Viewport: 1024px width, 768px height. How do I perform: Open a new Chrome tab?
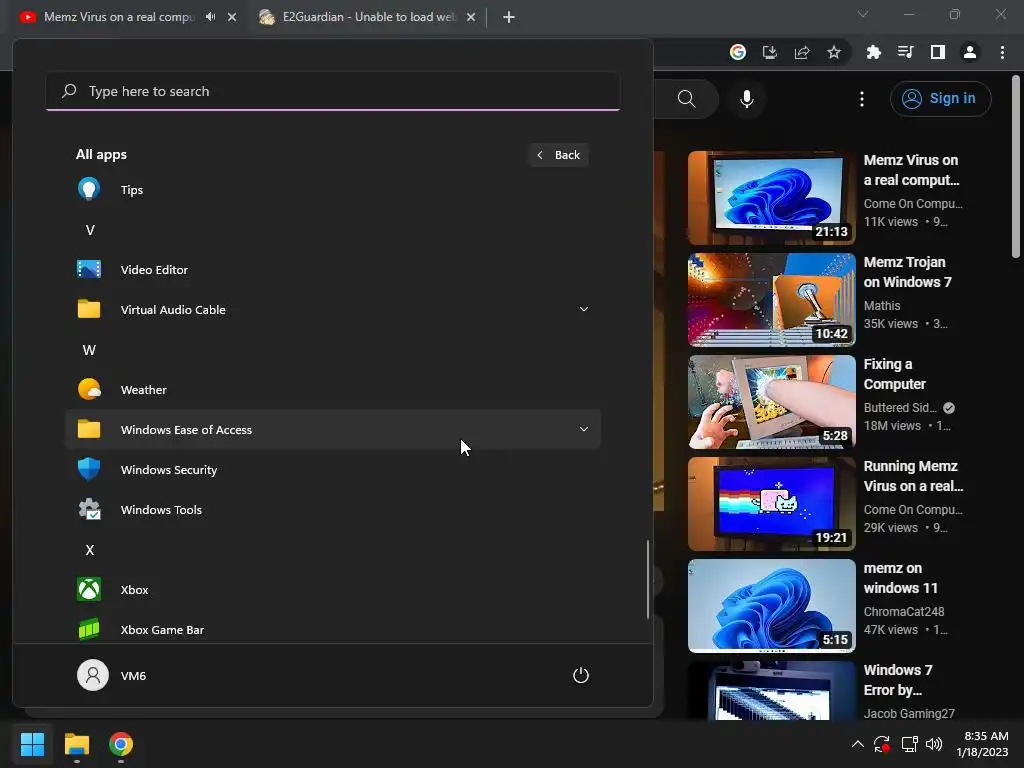tap(509, 17)
